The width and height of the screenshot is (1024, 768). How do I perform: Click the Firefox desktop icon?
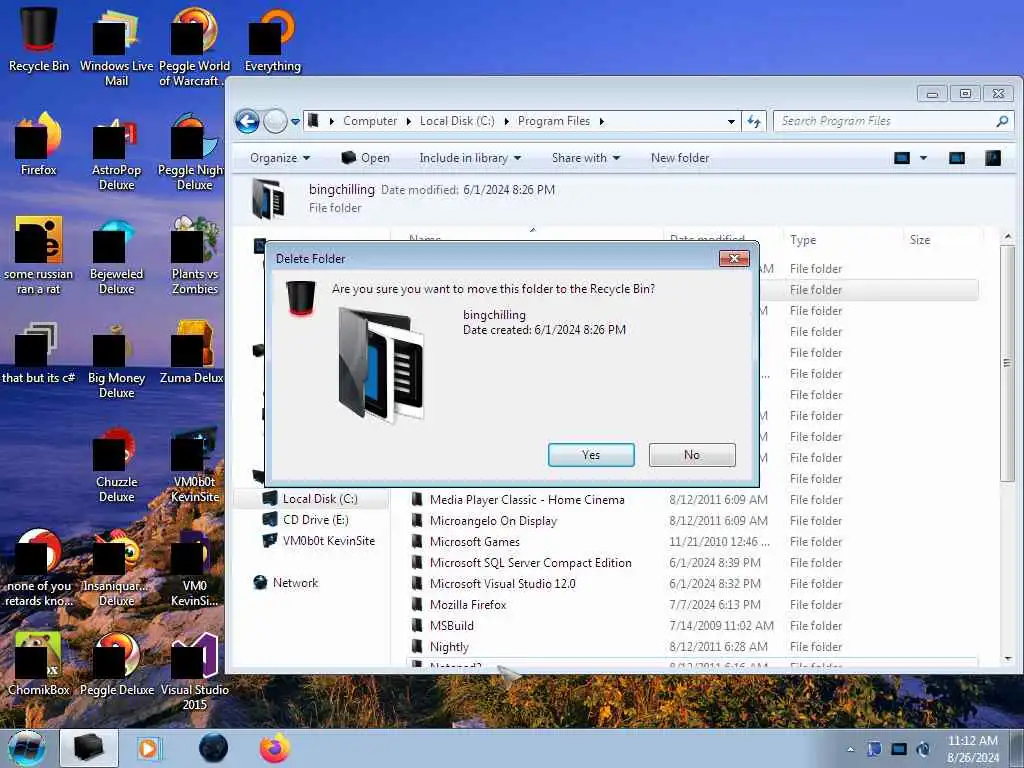[39, 144]
